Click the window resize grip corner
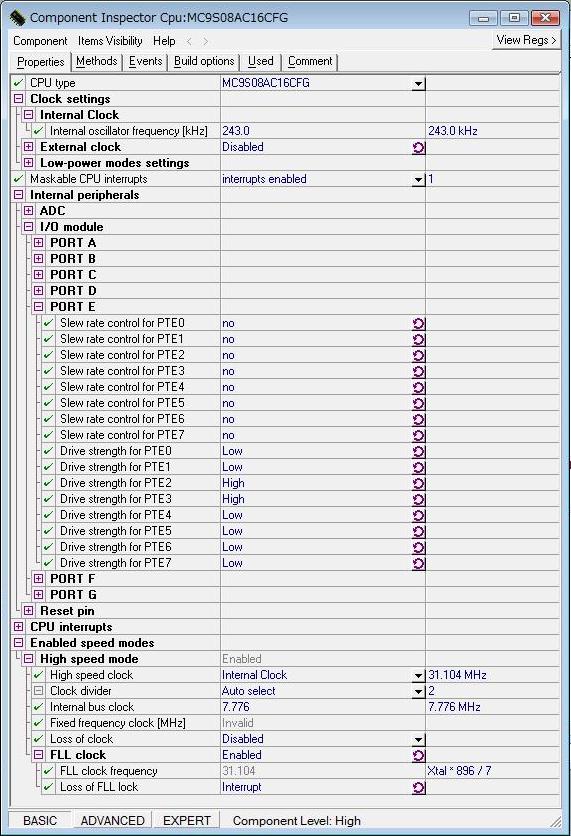 (x=555, y=822)
